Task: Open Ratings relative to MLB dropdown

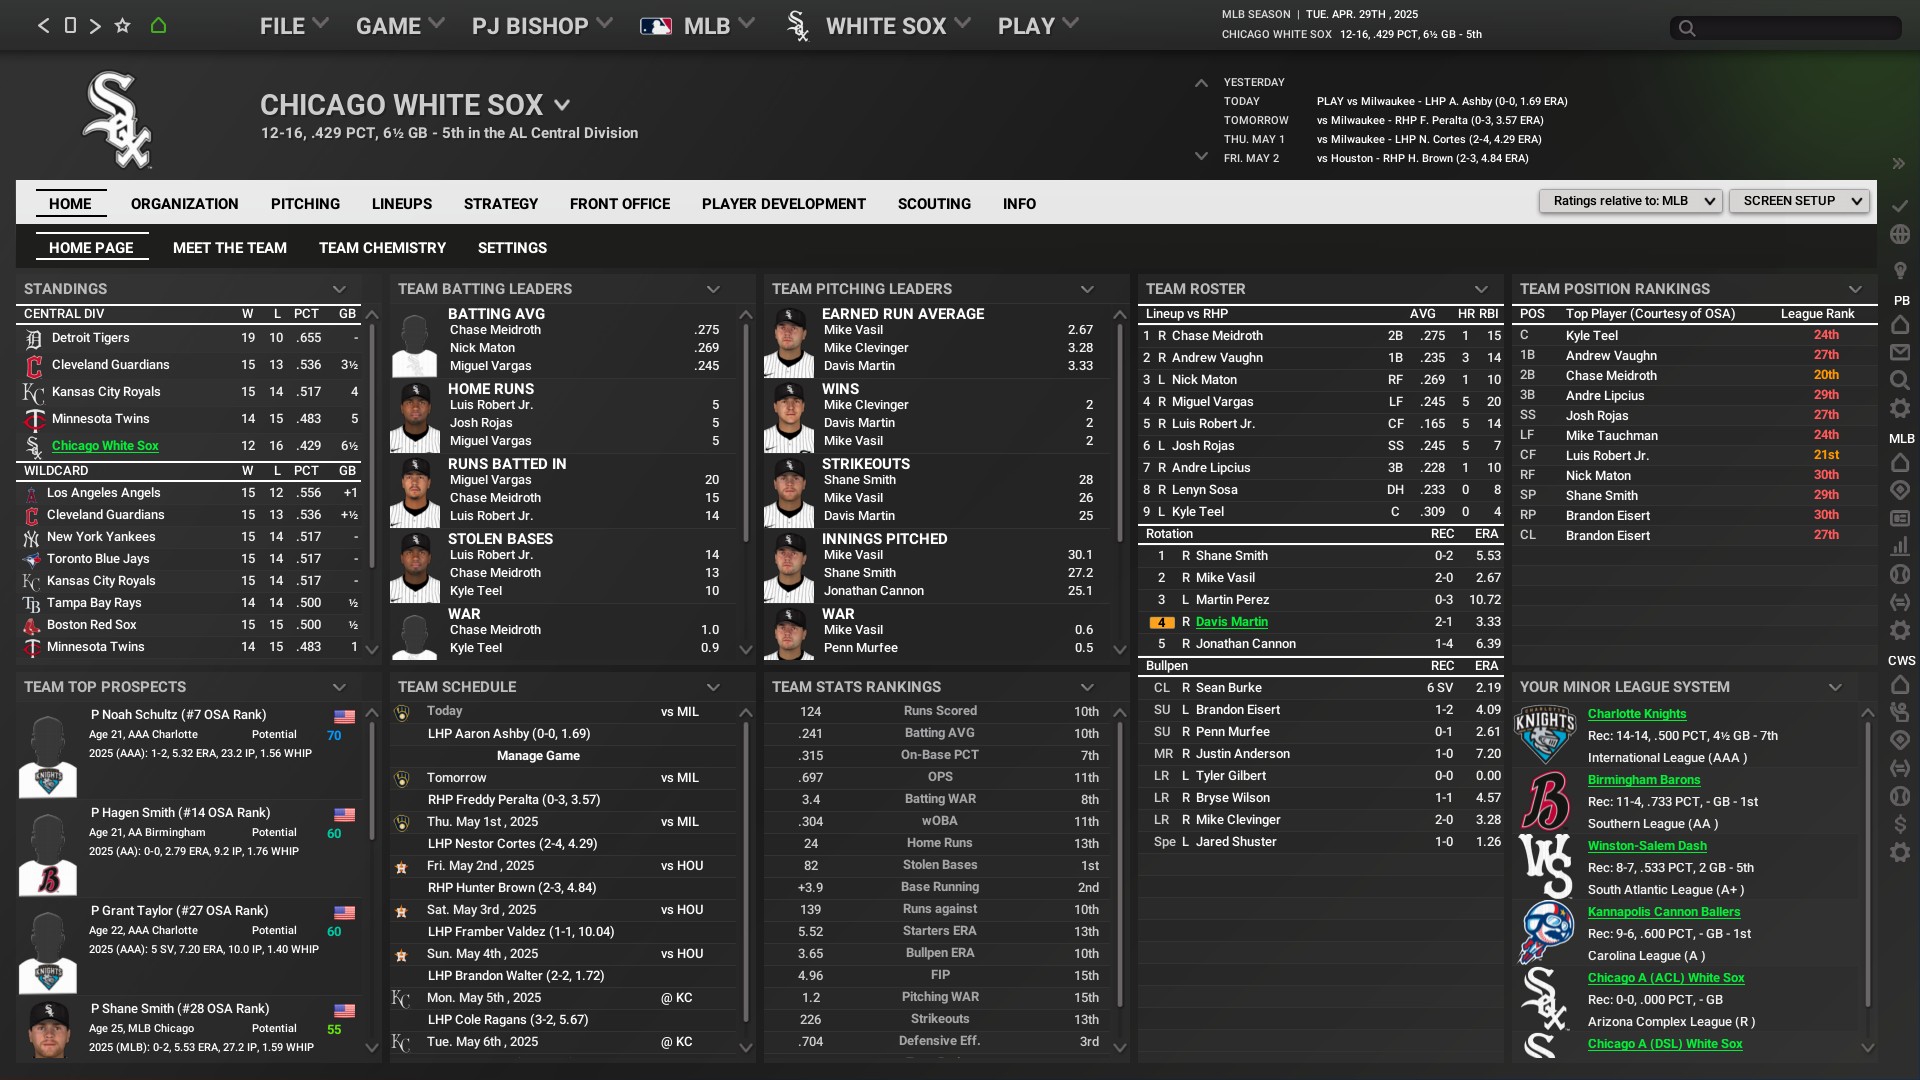Action: click(x=1630, y=201)
